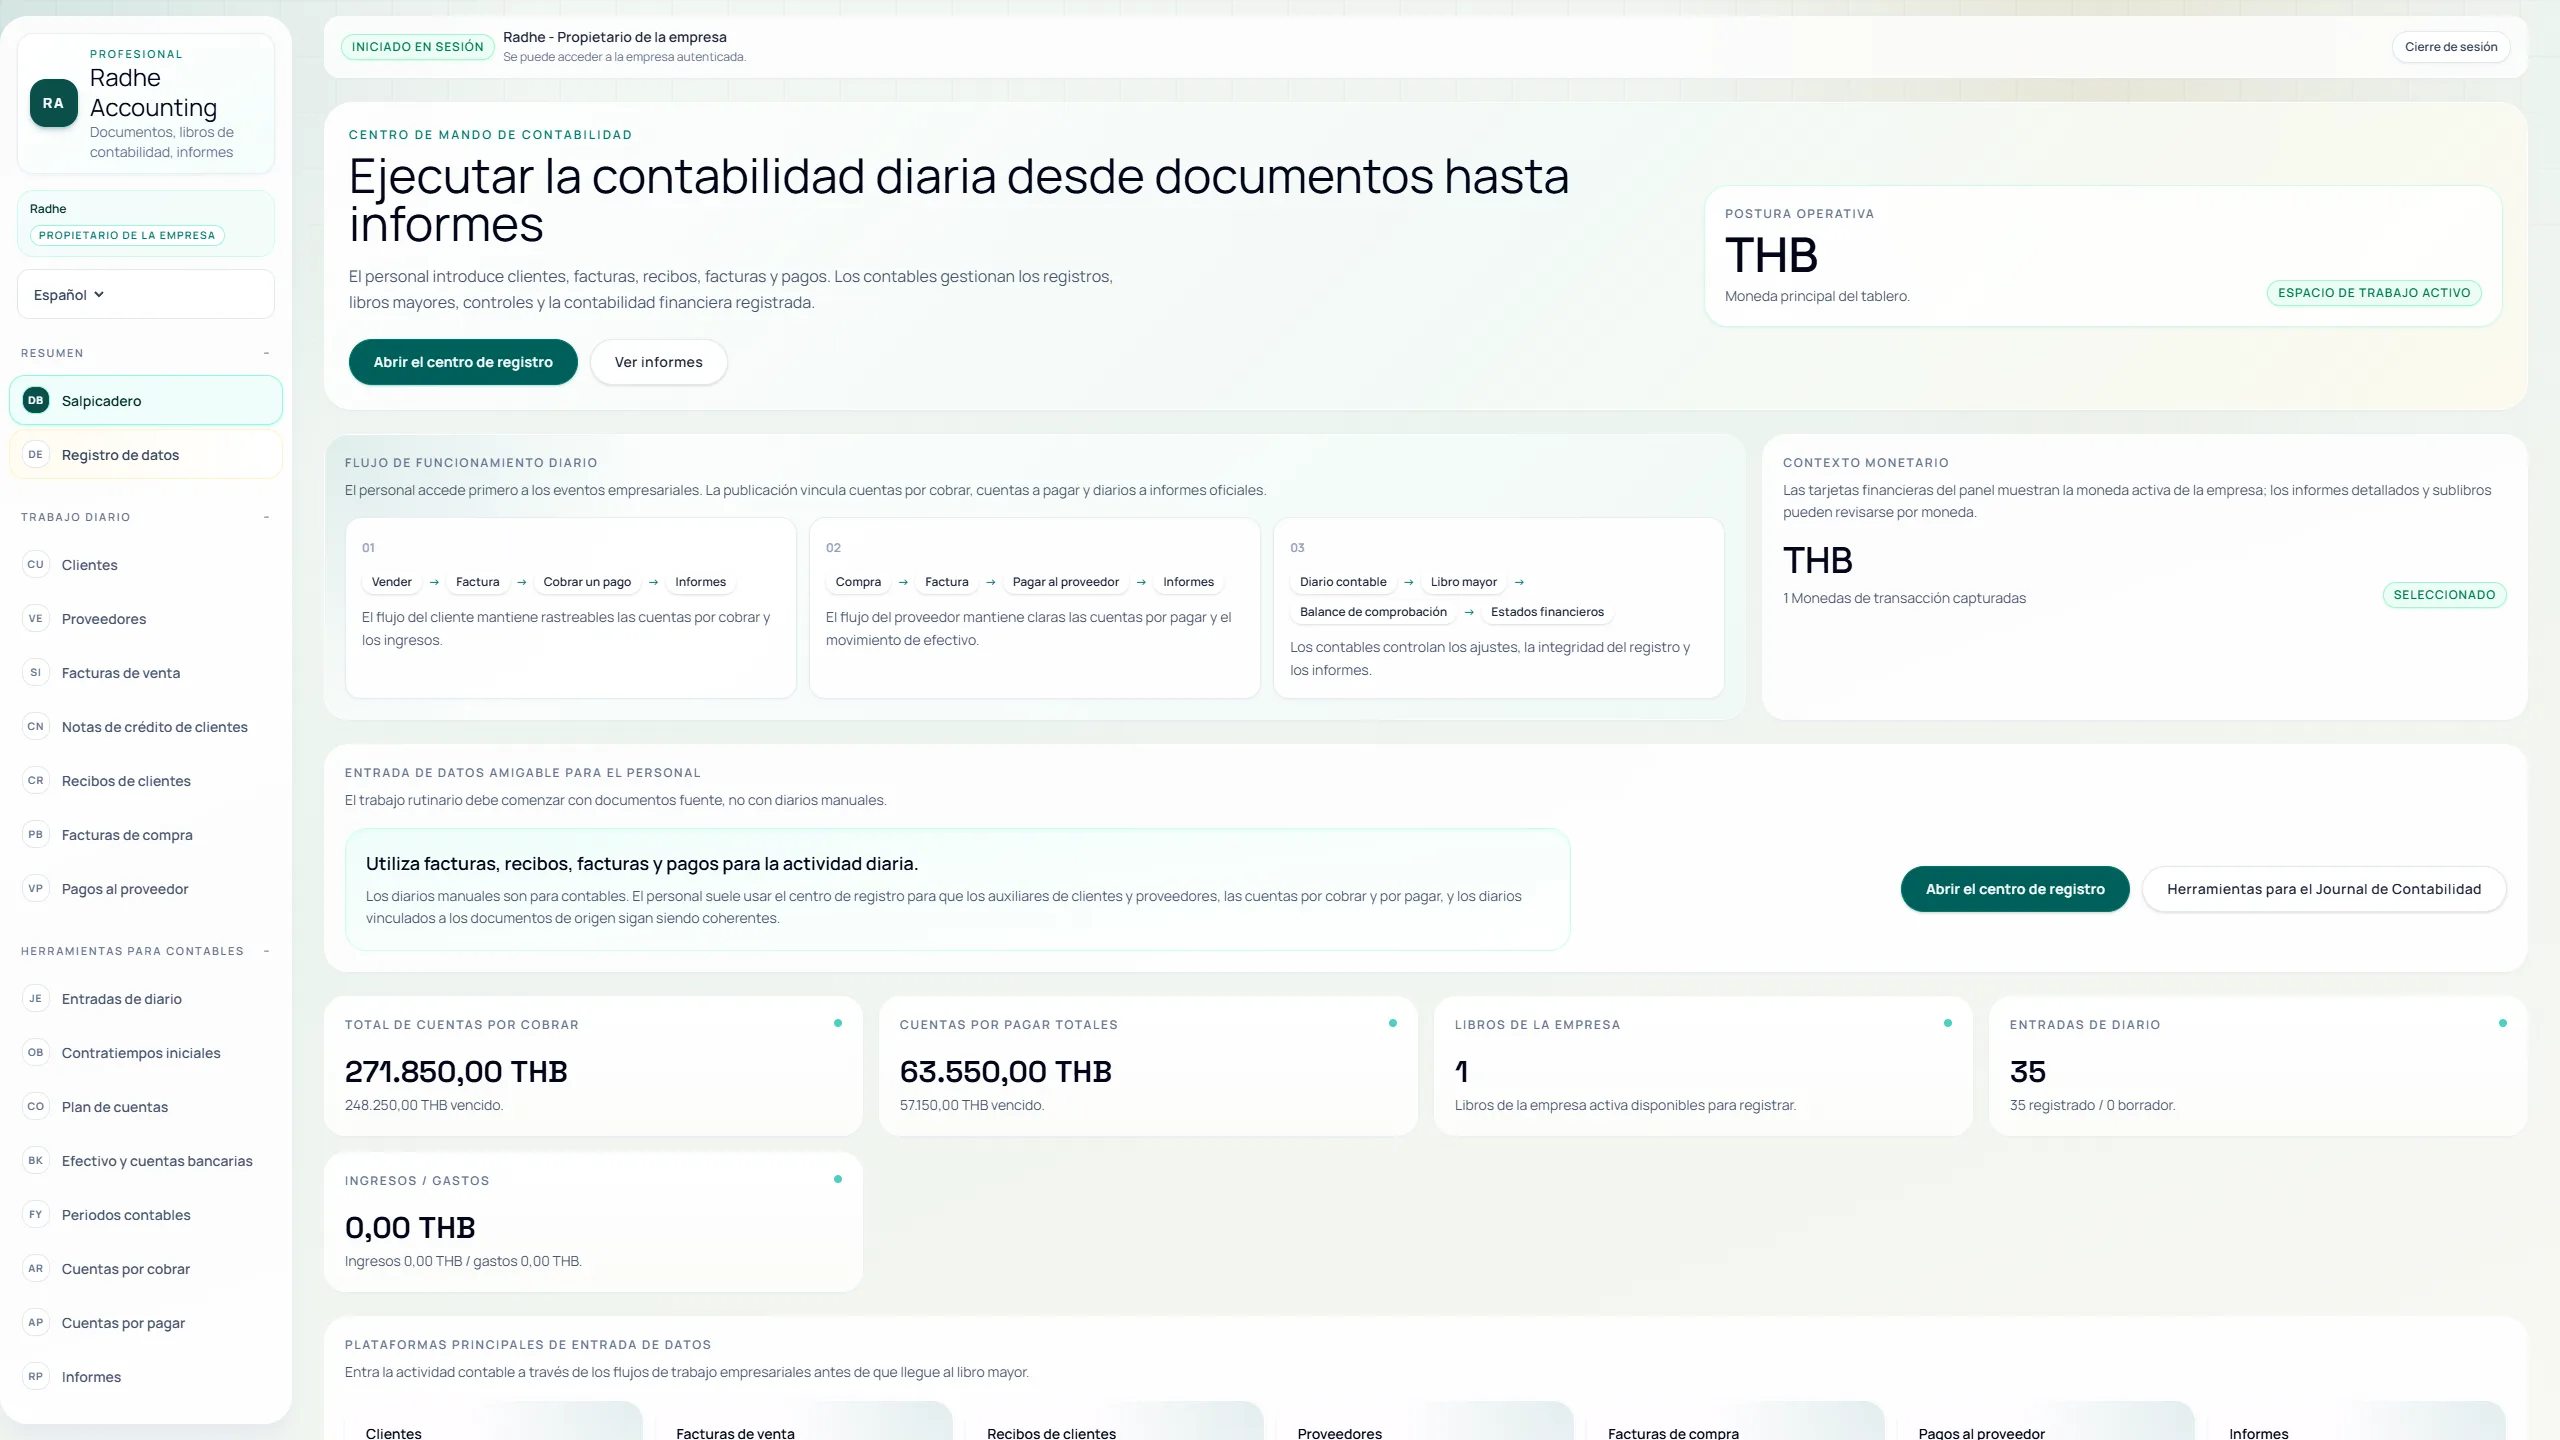Open Cuentas por pagar in sidebar

click(x=146, y=1322)
